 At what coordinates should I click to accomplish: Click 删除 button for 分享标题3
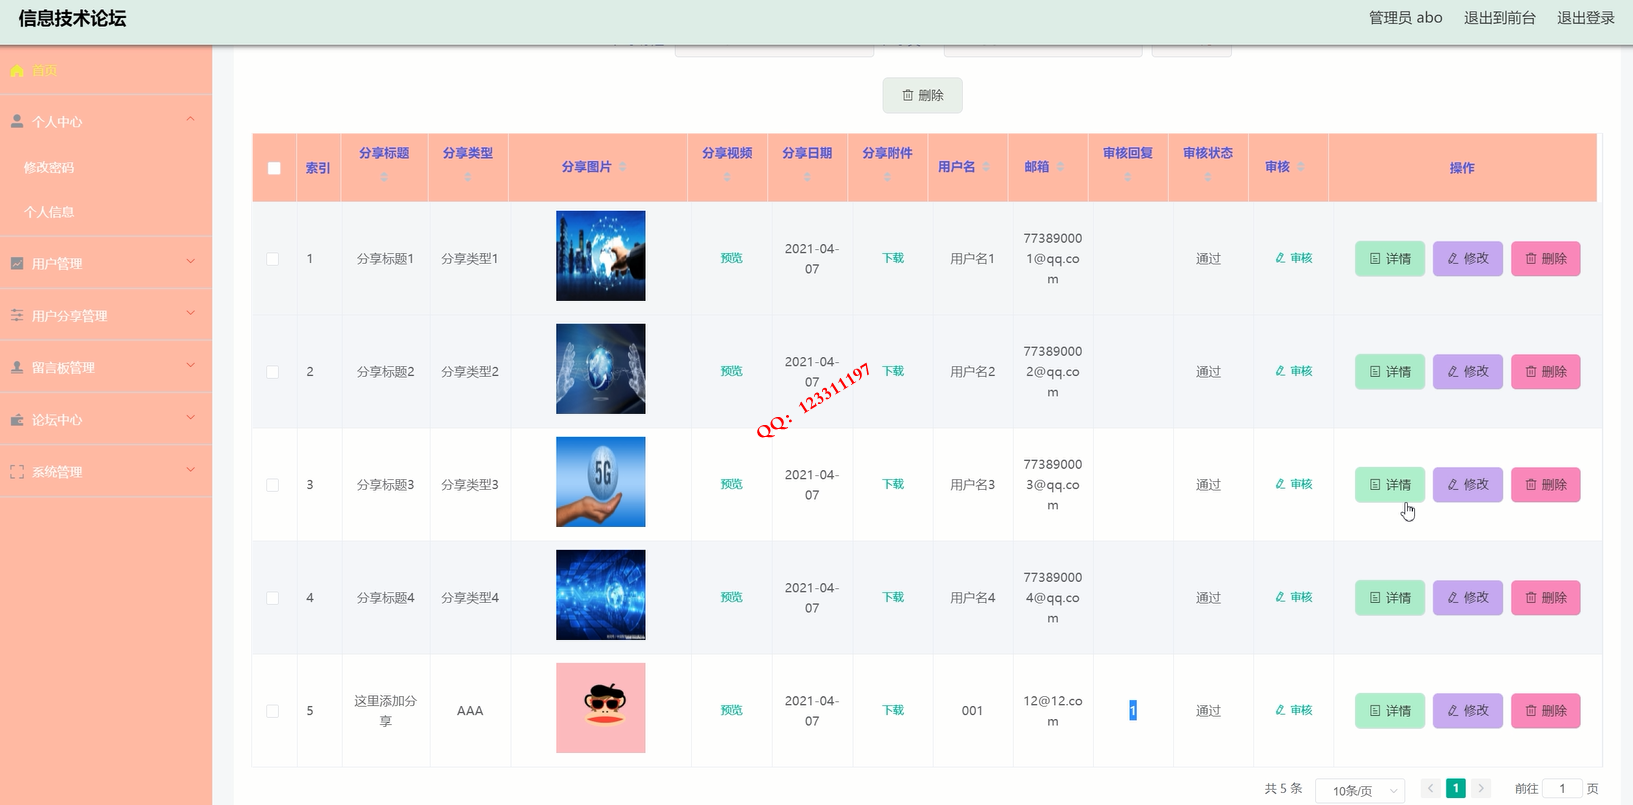tap(1546, 485)
